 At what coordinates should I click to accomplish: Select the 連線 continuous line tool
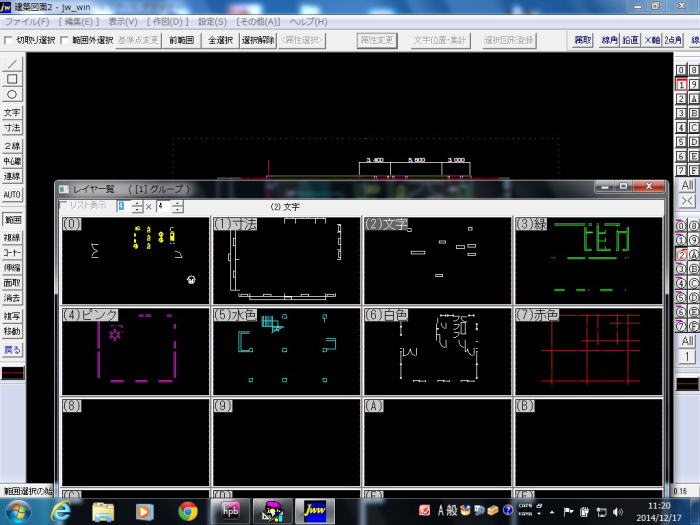pos(12,176)
